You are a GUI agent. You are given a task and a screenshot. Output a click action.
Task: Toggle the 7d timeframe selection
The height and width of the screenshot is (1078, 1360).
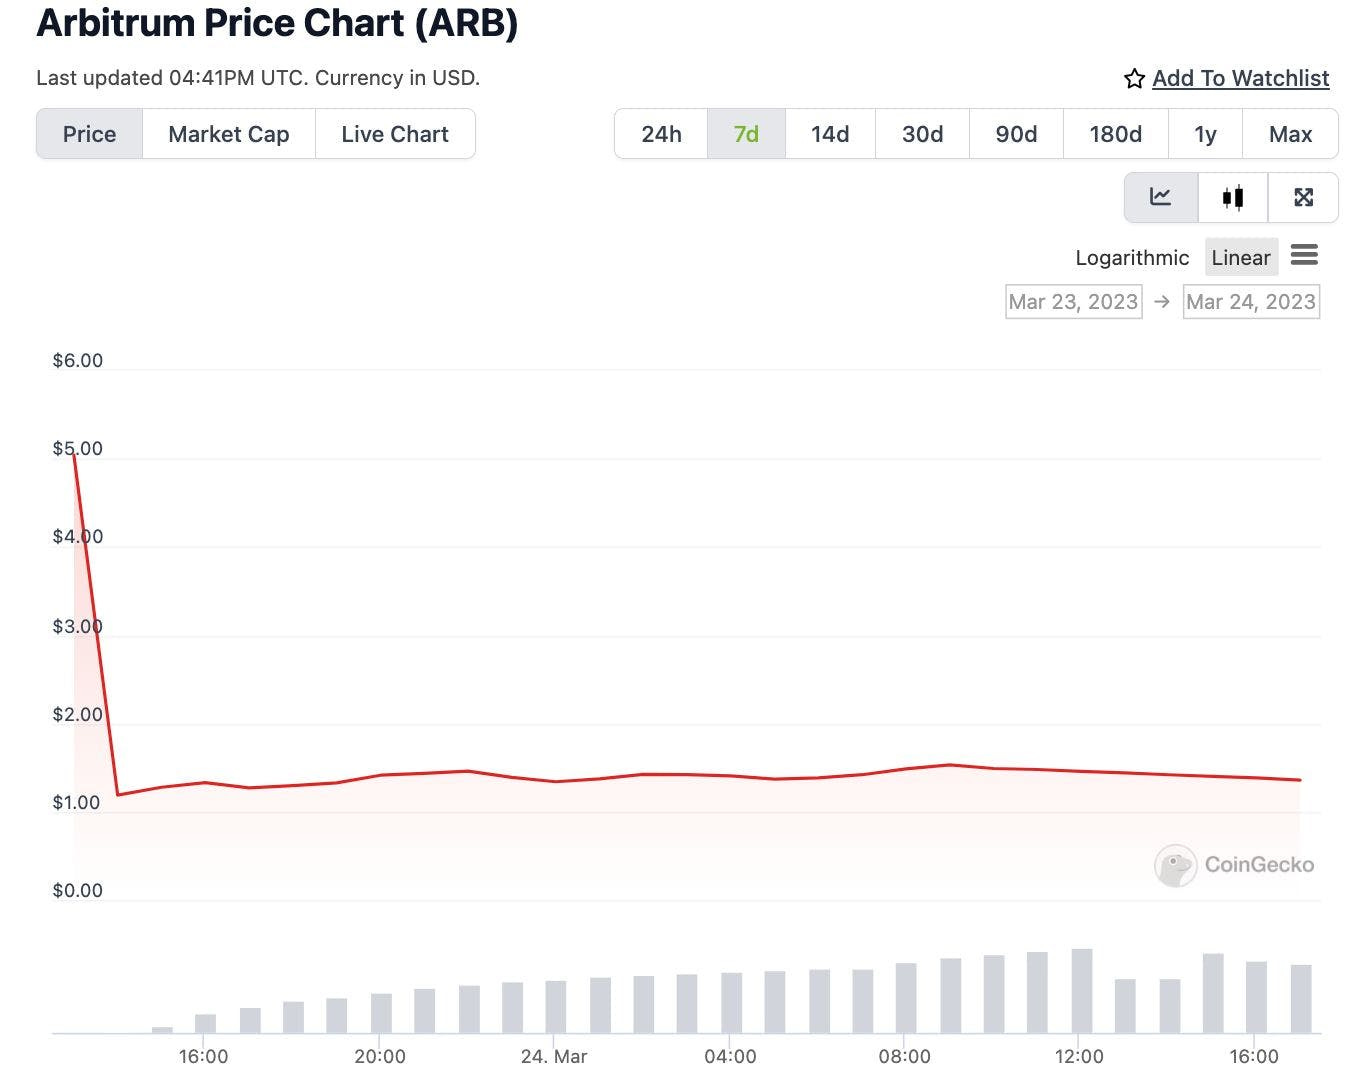pyautogui.click(x=745, y=133)
